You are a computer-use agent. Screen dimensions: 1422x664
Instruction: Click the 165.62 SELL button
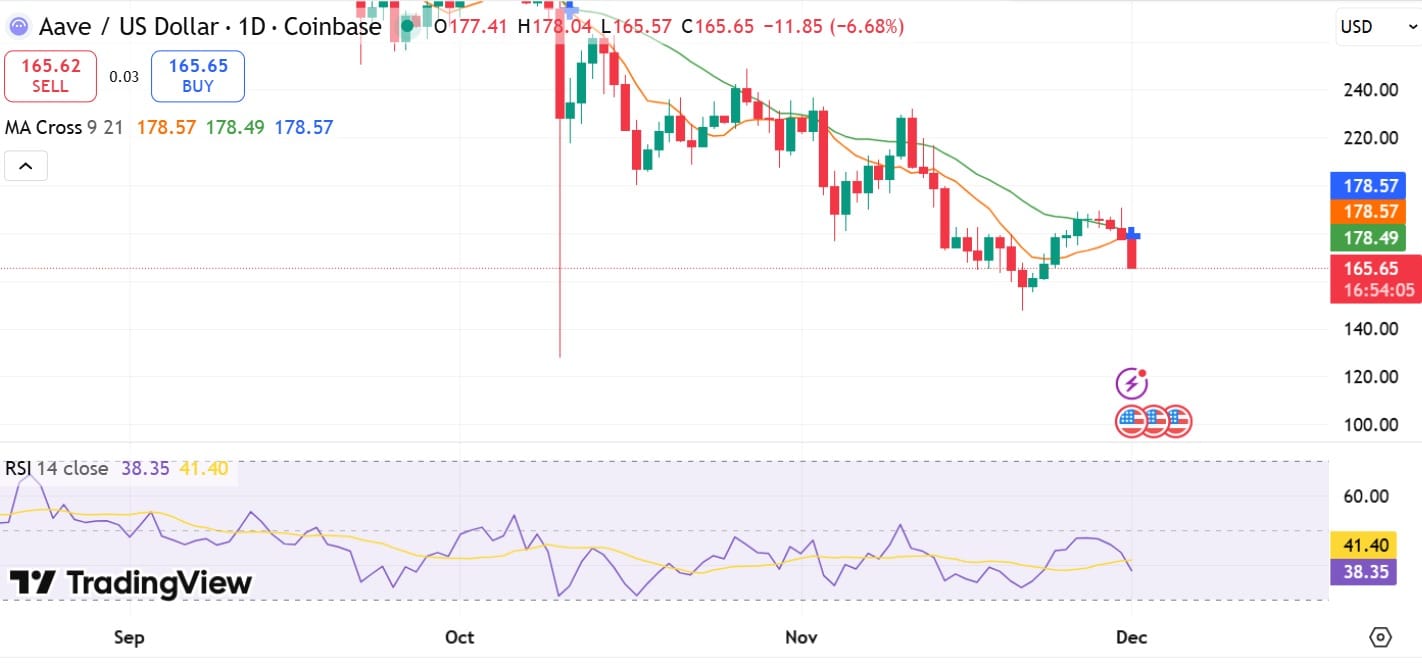pyautogui.click(x=50, y=76)
